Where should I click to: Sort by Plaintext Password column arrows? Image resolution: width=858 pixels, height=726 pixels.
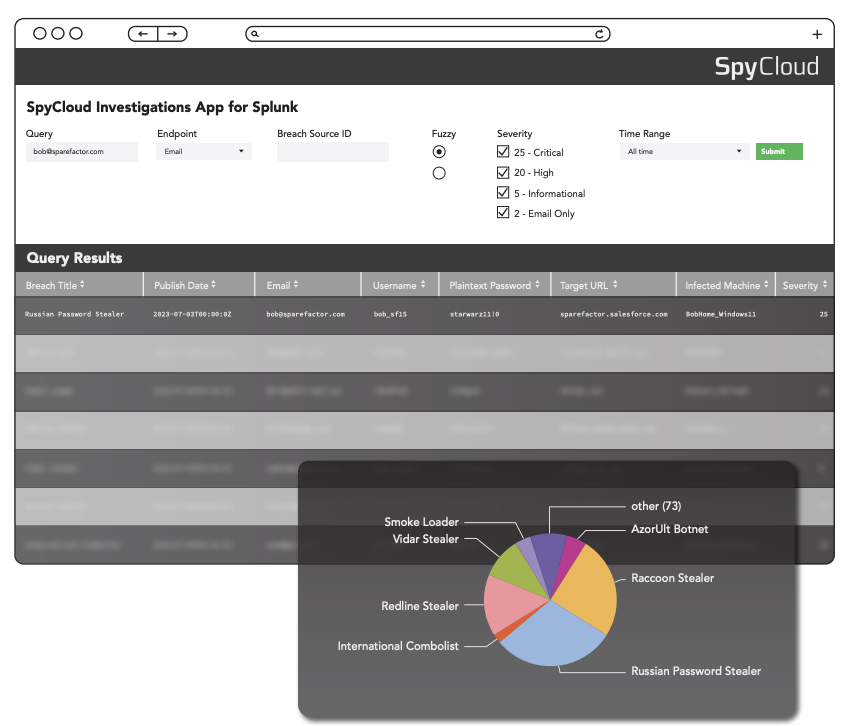[537, 284]
